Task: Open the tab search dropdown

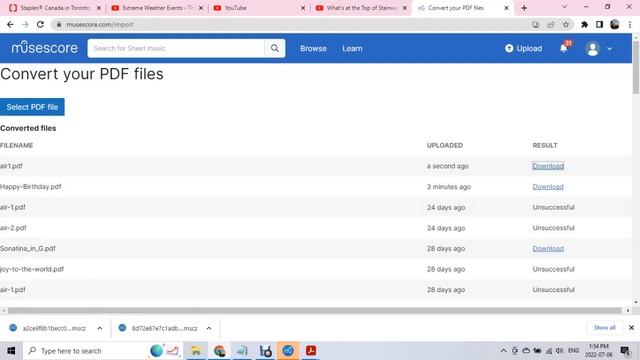Action: pos(564,7)
